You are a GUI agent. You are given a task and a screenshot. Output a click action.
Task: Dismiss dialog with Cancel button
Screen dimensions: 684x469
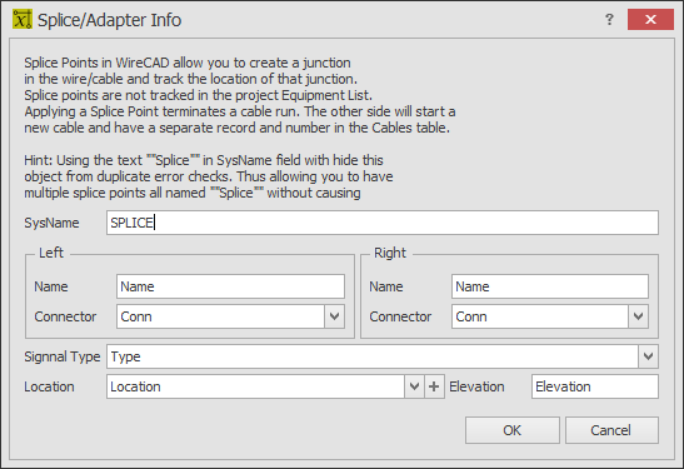(612, 431)
